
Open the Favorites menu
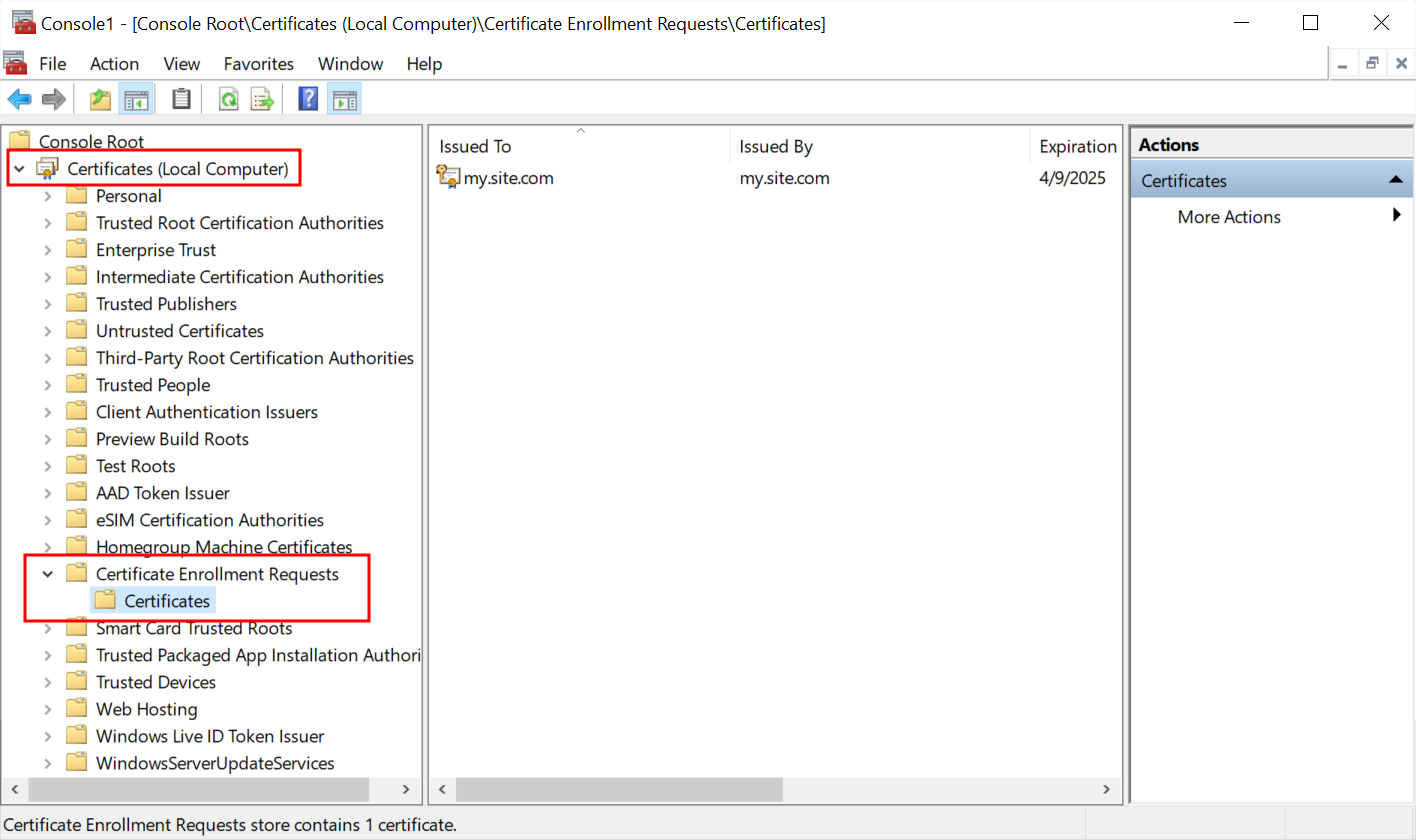click(259, 64)
